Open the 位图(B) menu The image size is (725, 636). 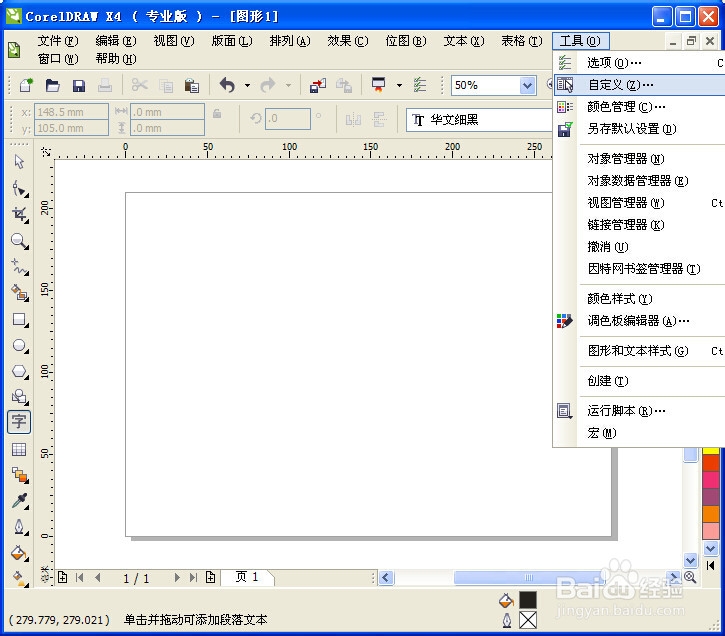[x=406, y=41]
